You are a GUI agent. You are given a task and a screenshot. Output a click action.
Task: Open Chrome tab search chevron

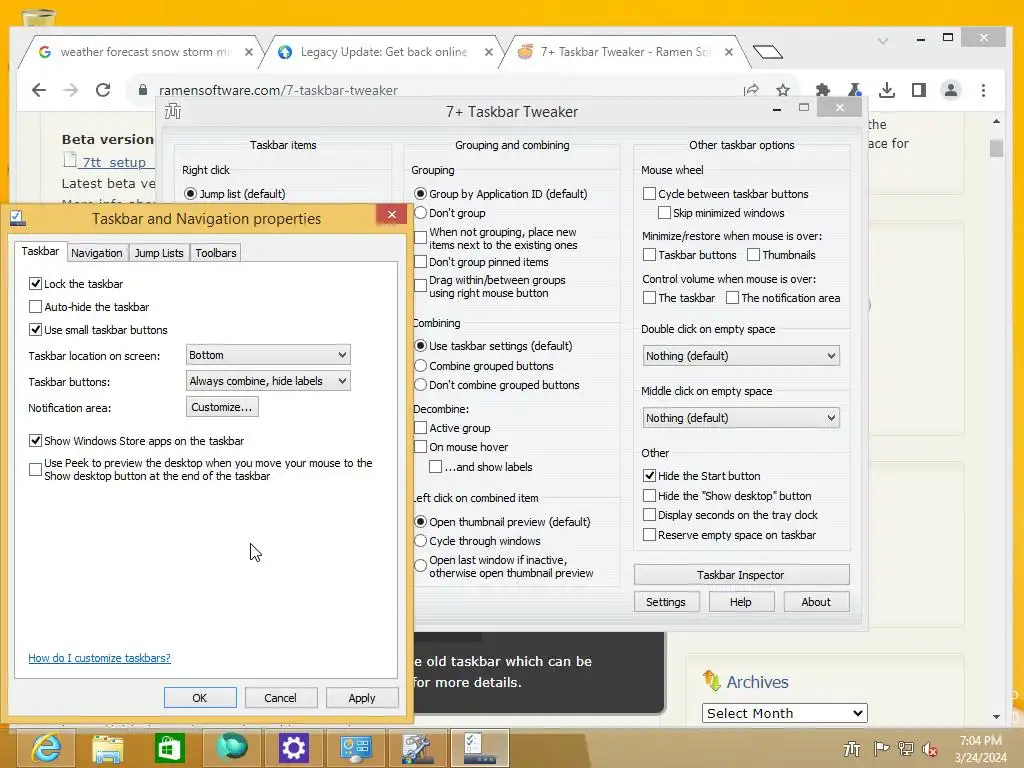883,40
